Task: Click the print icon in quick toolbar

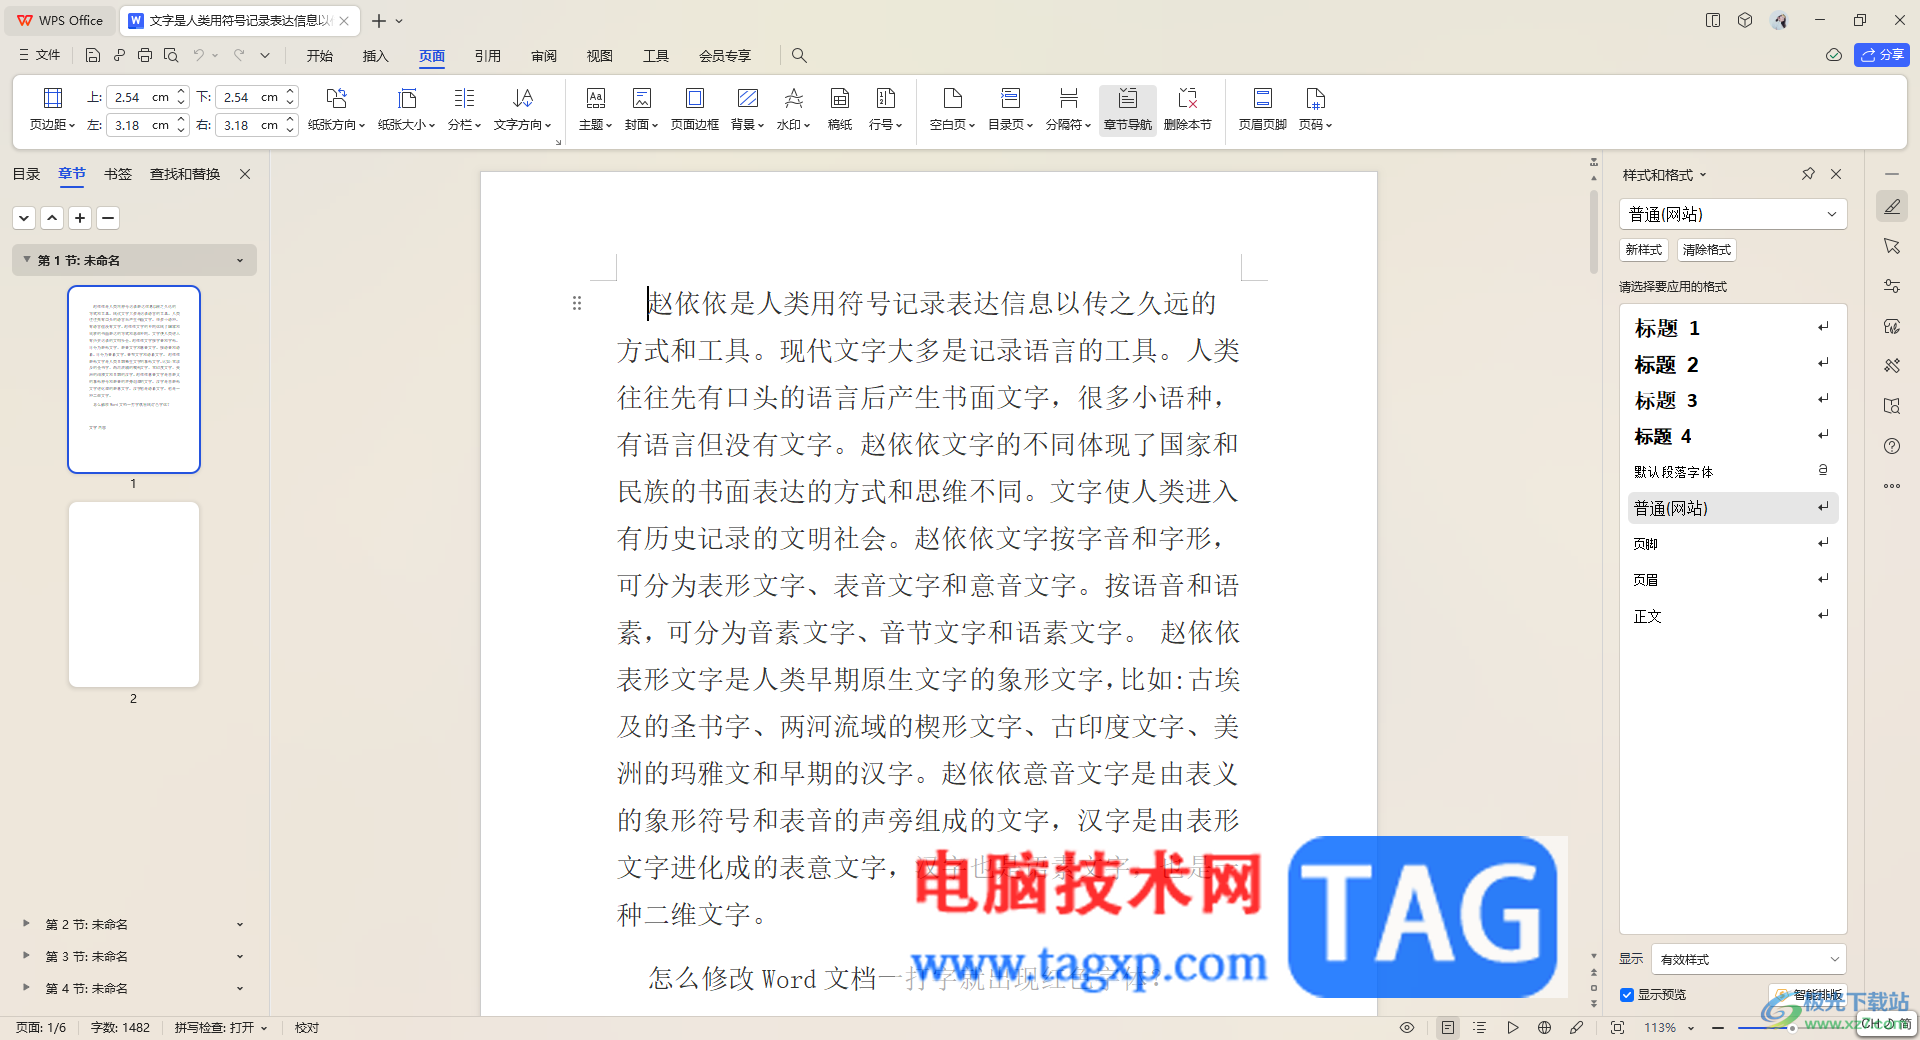Action: coord(145,55)
